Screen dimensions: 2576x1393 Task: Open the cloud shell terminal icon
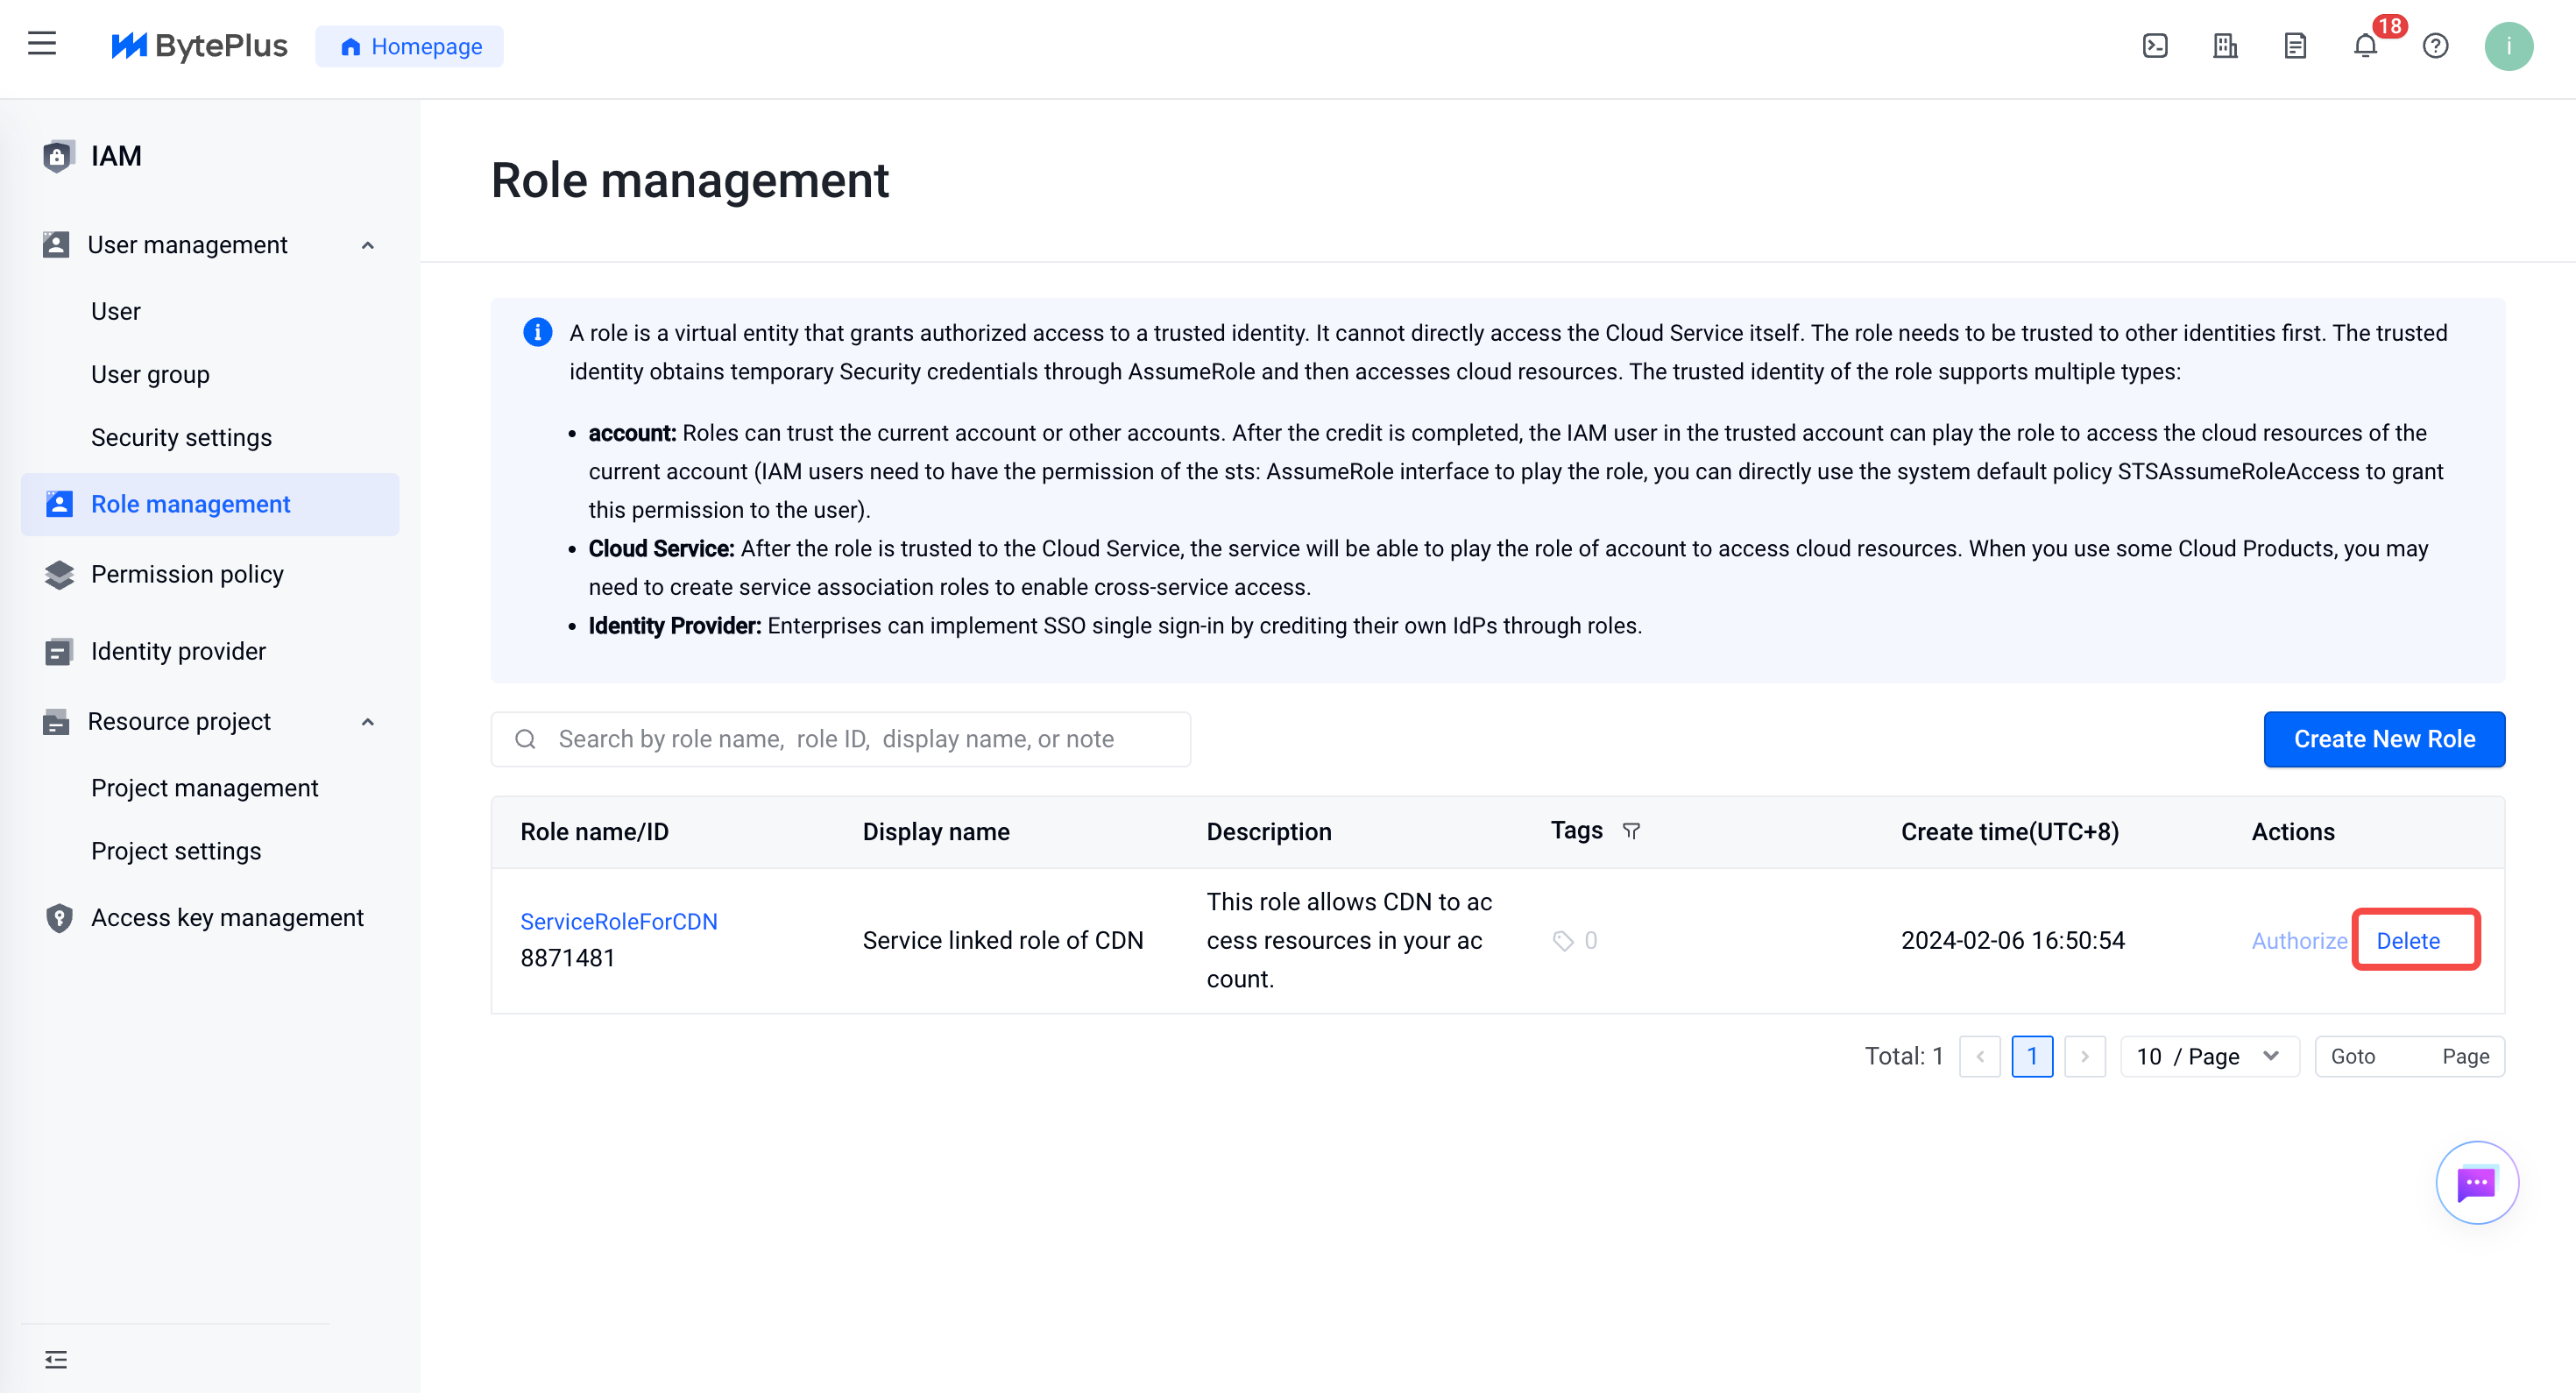coord(2155,46)
